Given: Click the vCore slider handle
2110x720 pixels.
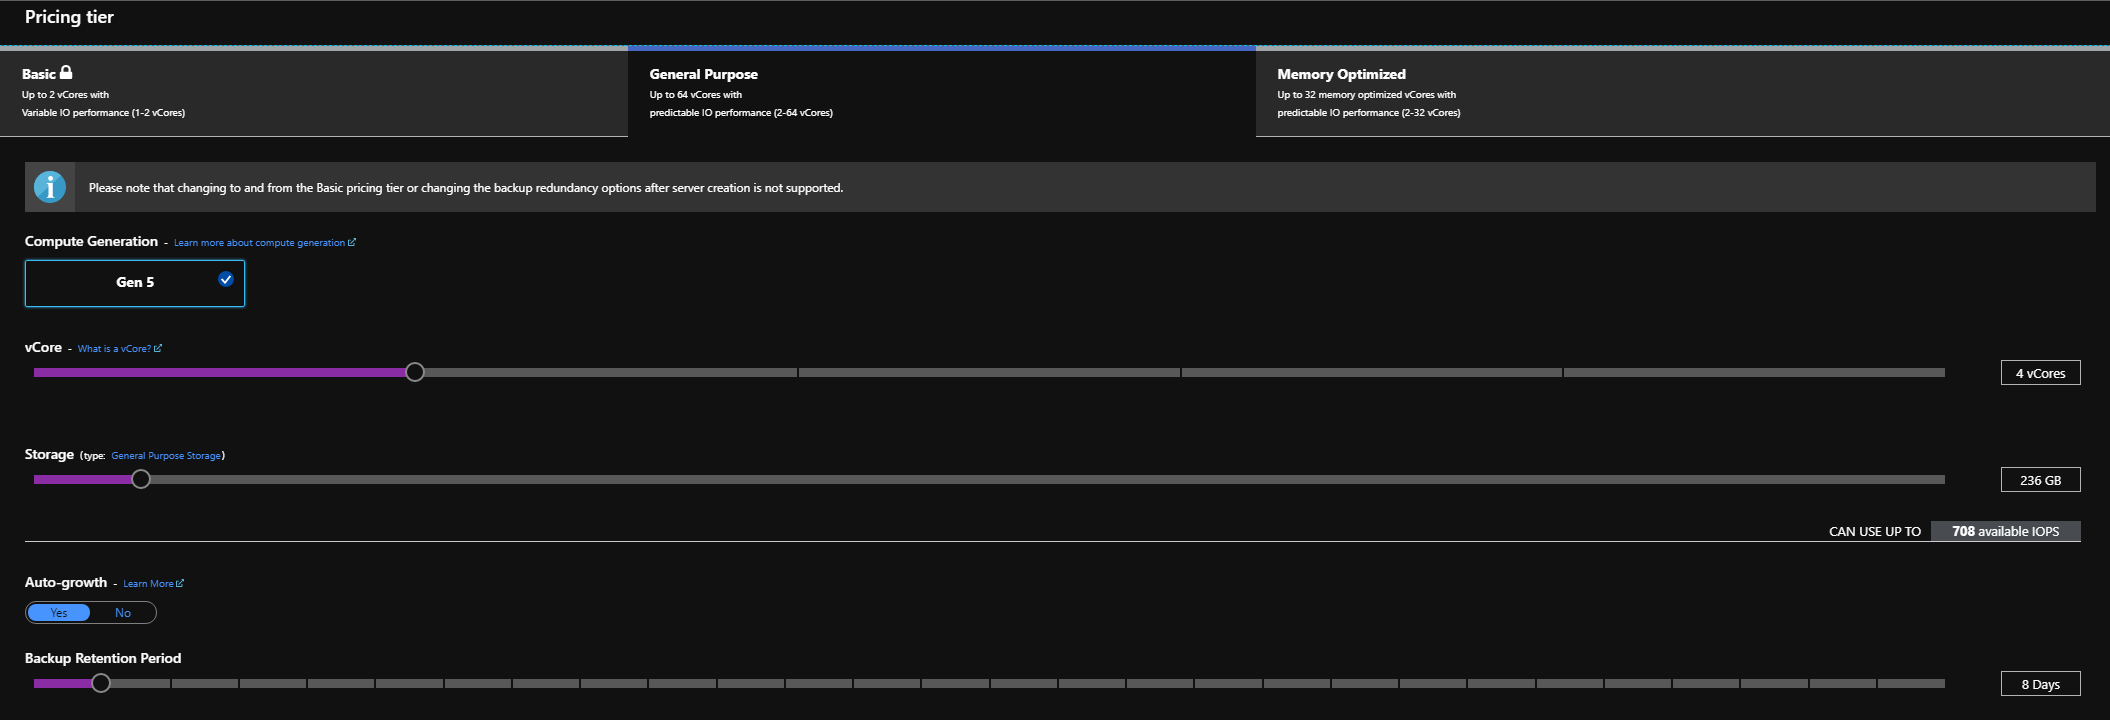Looking at the screenshot, I should 415,372.
